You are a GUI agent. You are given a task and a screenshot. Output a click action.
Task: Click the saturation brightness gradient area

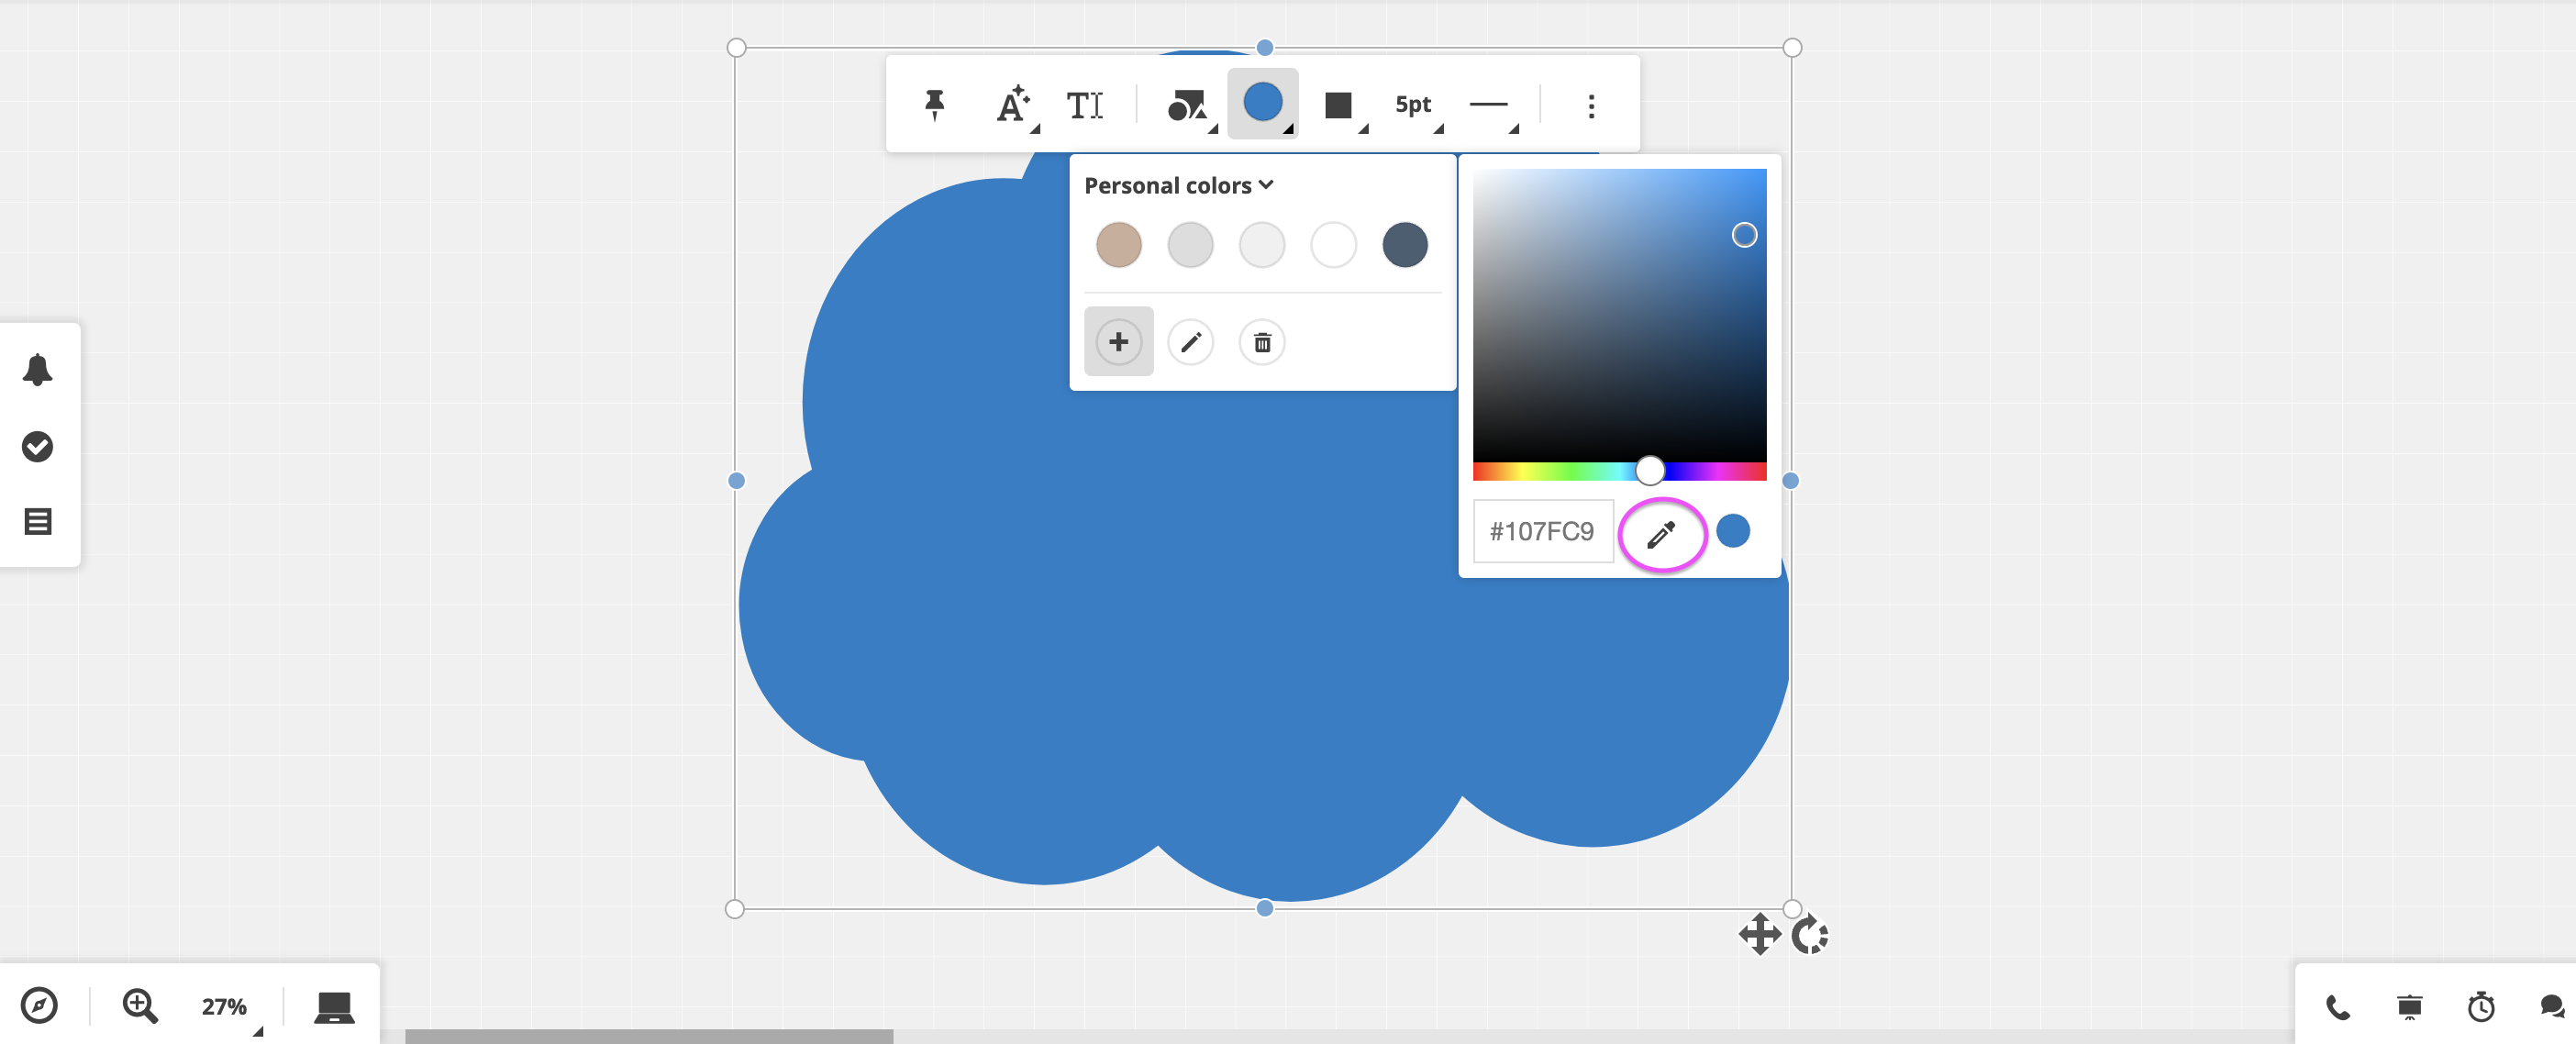point(1619,315)
